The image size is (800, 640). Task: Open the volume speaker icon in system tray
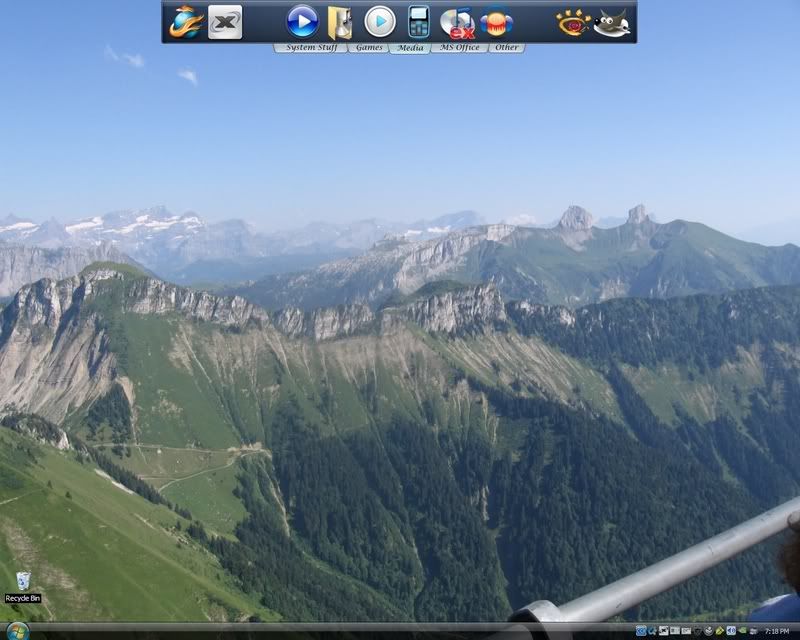pos(731,631)
